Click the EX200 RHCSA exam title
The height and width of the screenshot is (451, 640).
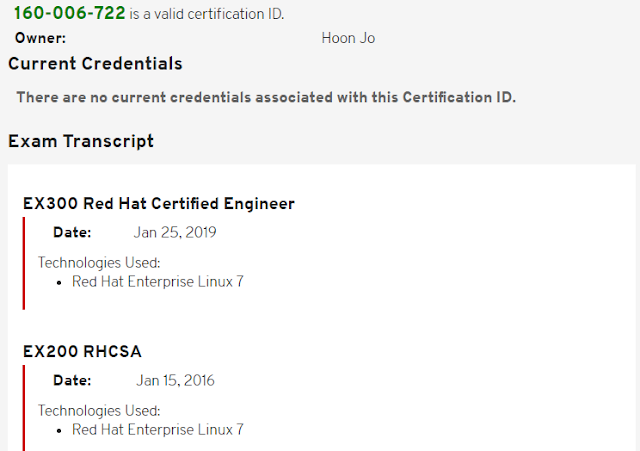[x=82, y=351]
